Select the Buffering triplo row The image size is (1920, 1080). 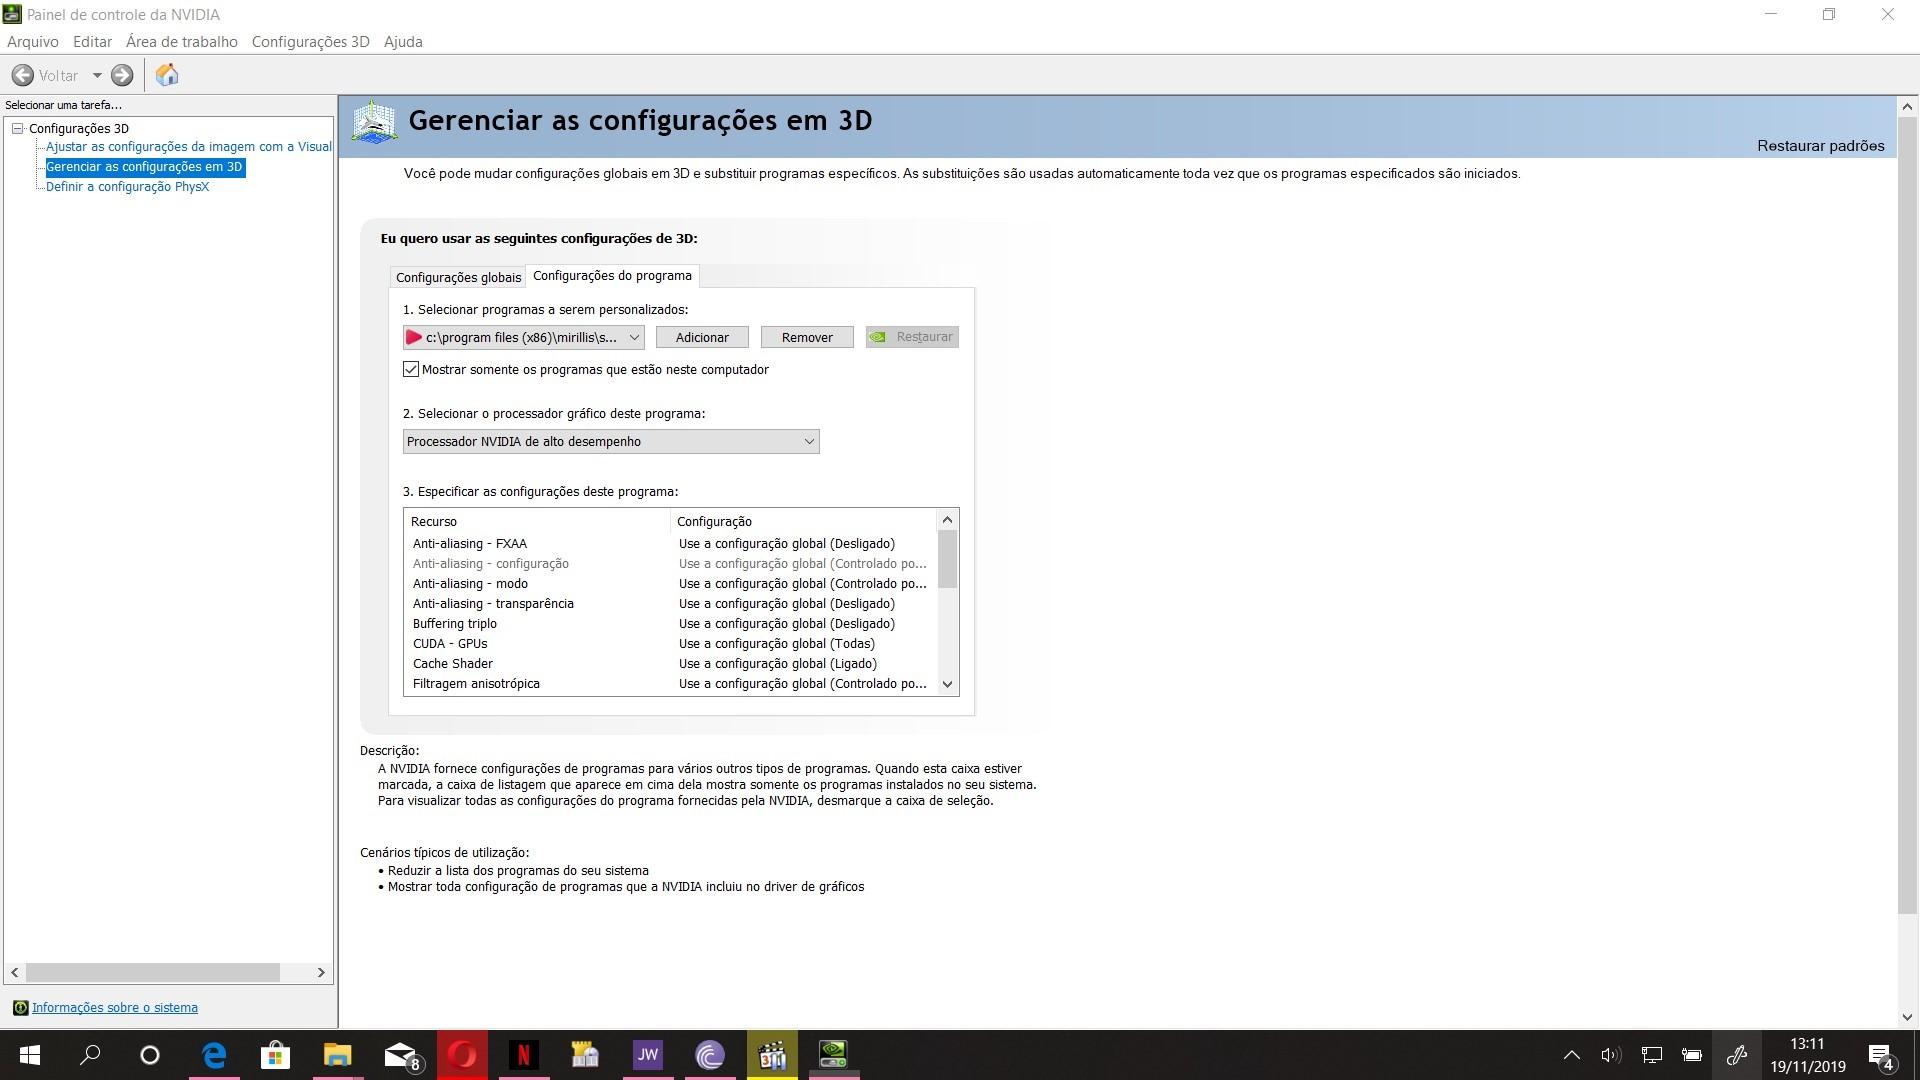[670, 624]
